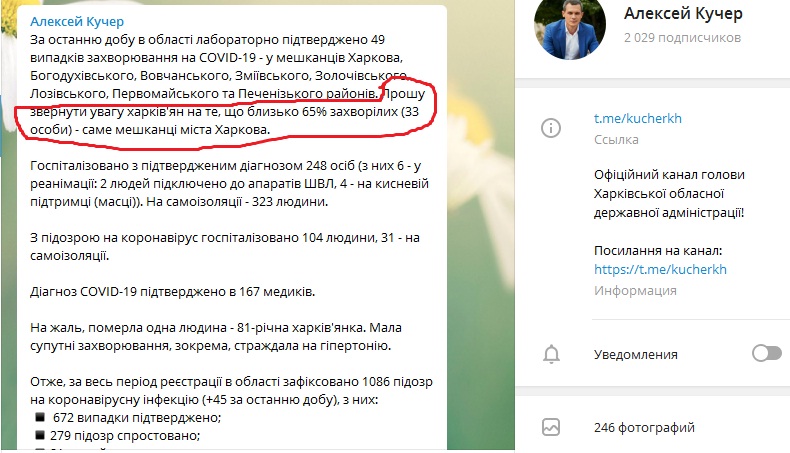Click the Информация caption label

pos(635,291)
